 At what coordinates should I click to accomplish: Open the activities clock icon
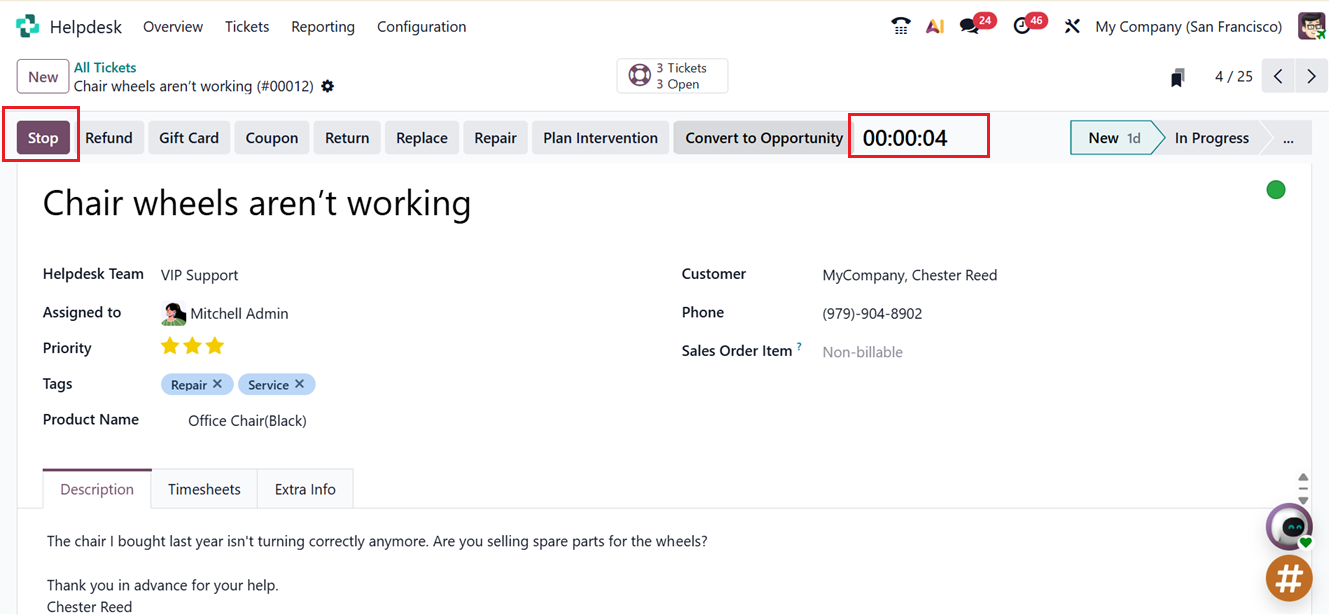point(1022,27)
